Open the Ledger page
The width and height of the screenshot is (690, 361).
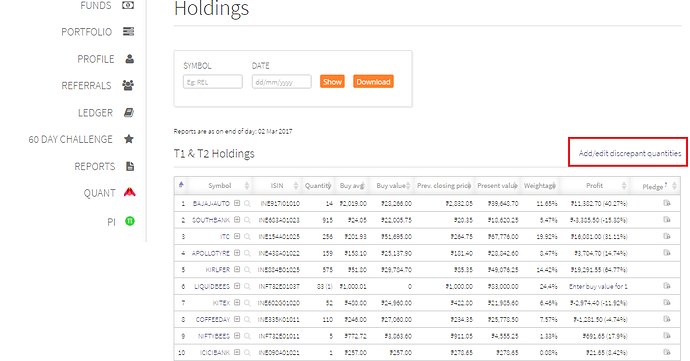[95, 113]
